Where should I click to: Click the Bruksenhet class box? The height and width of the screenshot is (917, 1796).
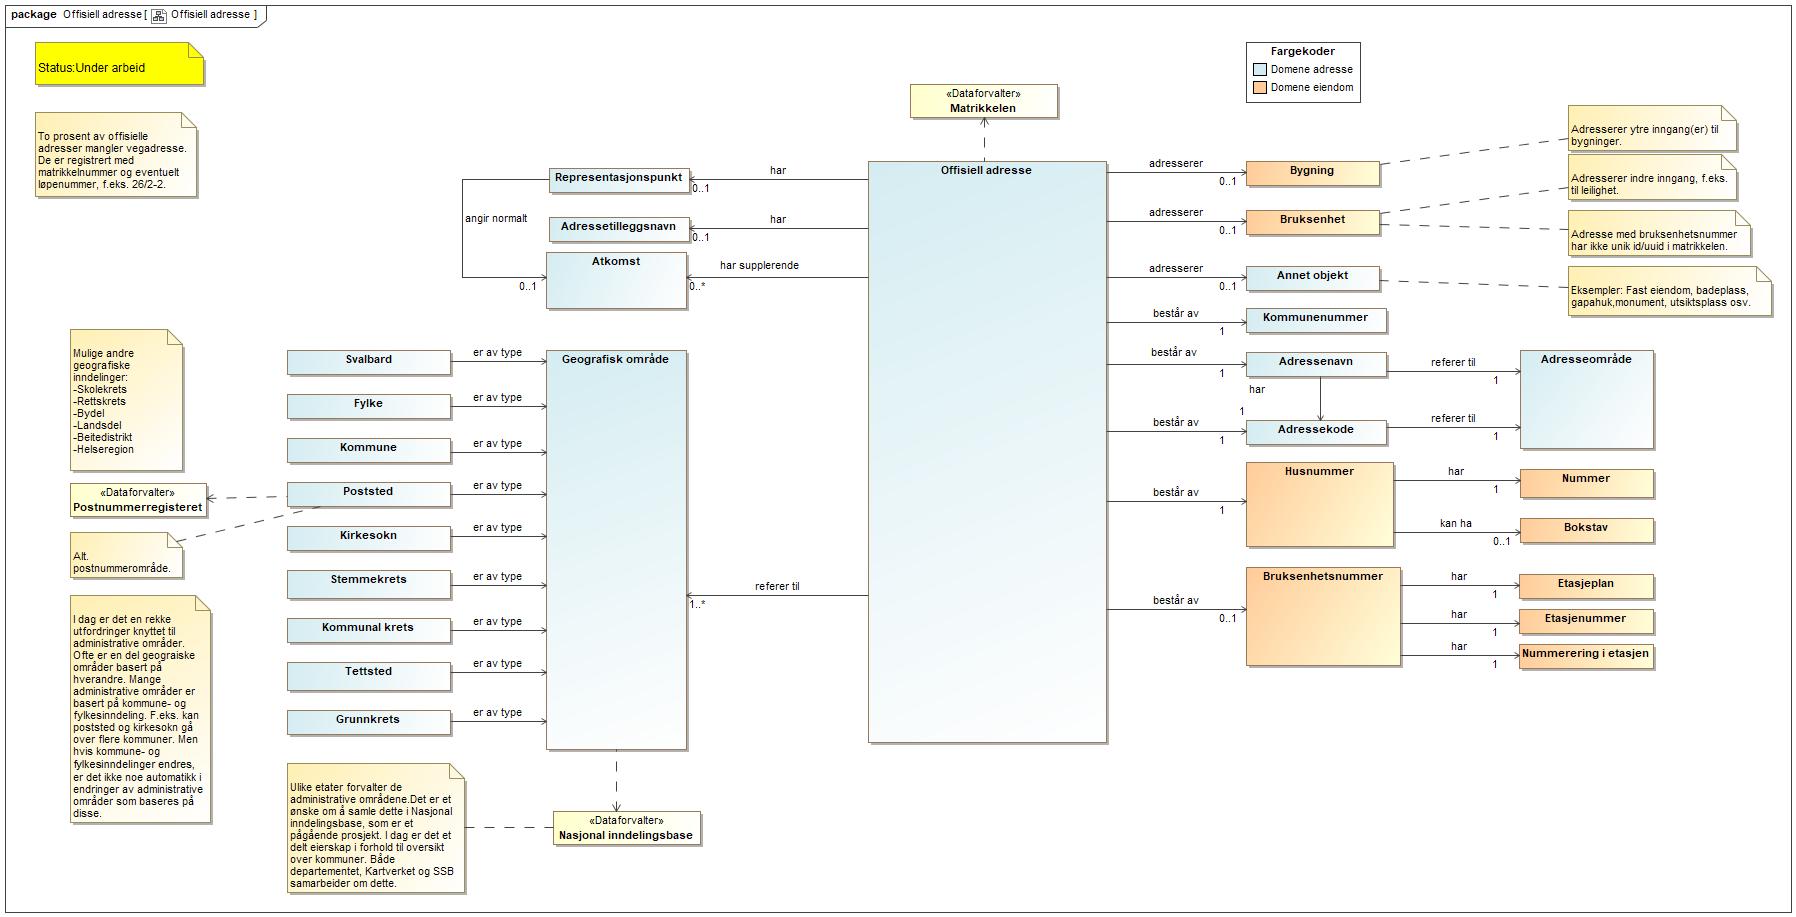1312,221
